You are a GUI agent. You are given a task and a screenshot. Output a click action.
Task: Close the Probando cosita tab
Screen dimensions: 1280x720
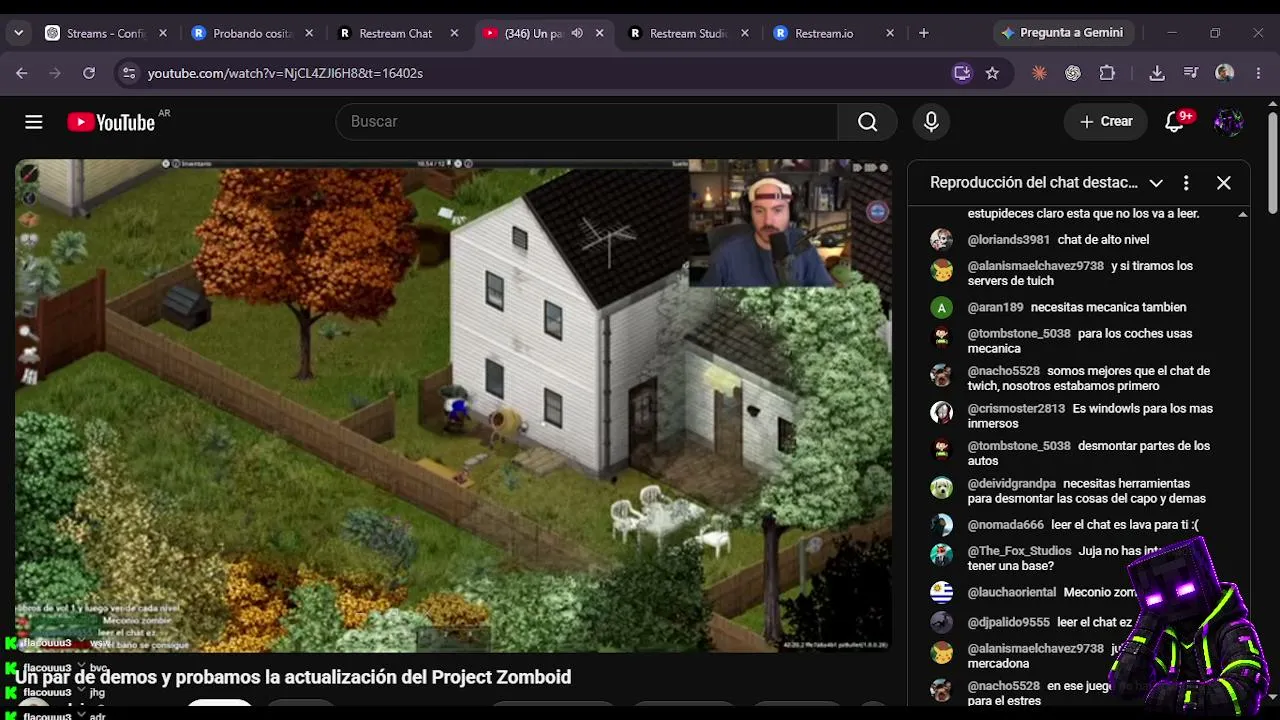click(309, 33)
